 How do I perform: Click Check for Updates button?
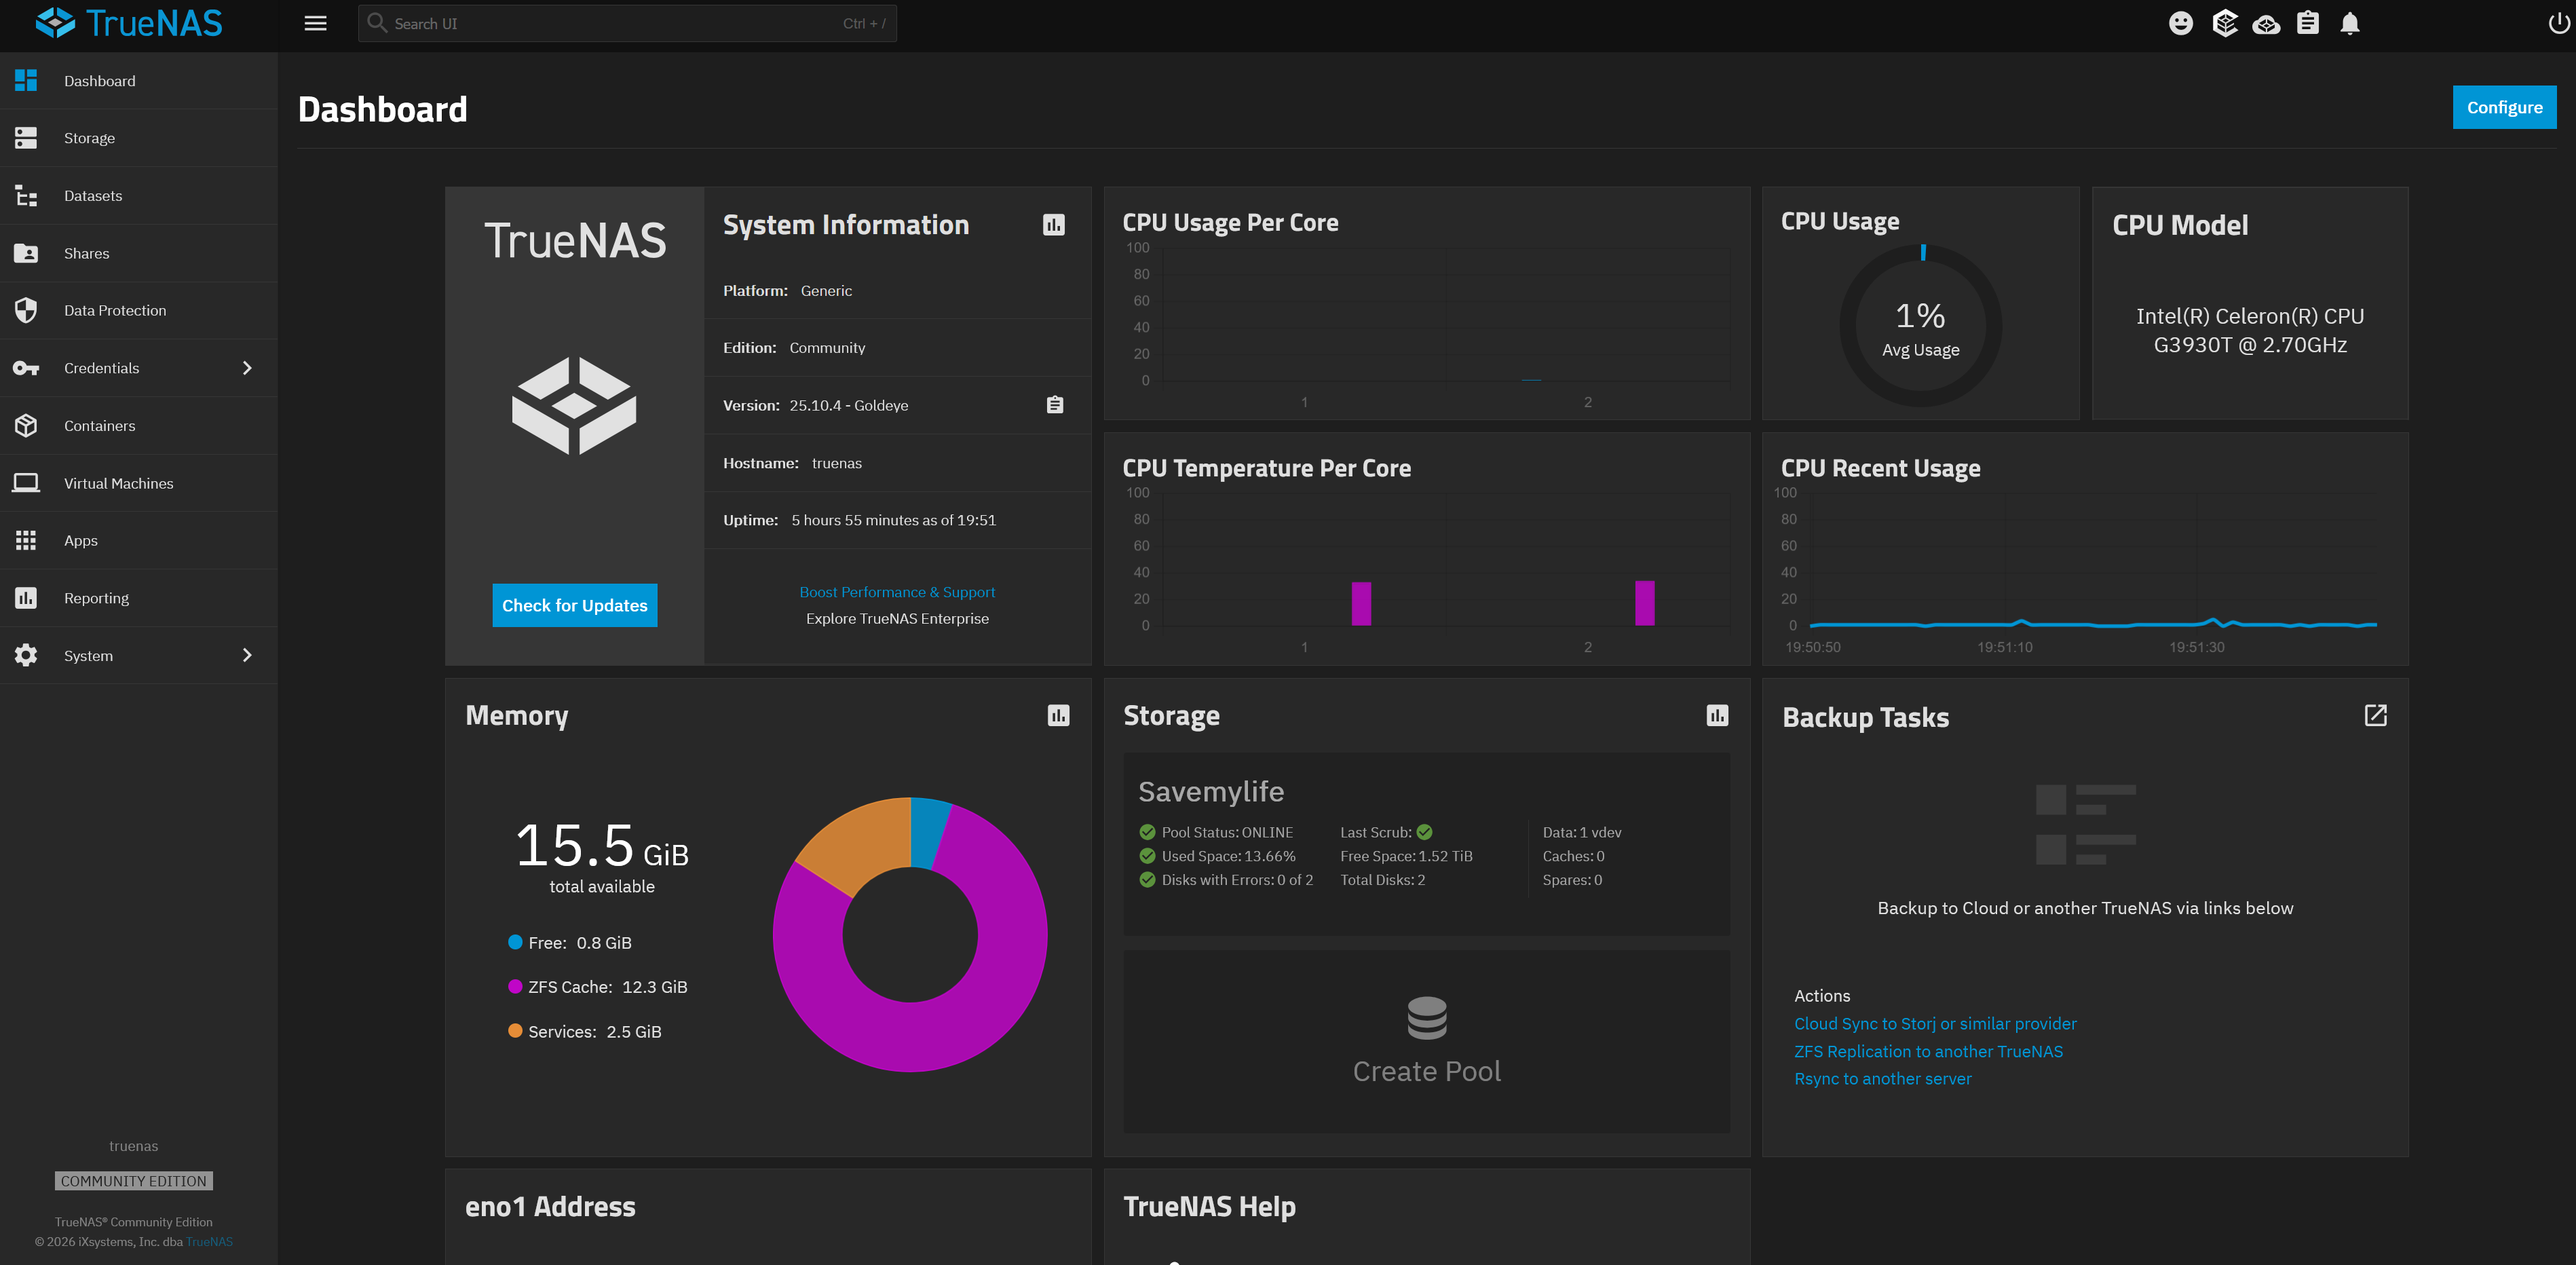(574, 605)
